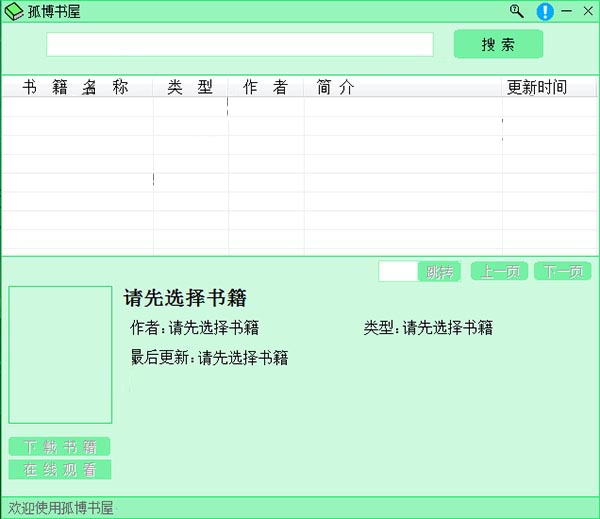
Task: Go to previous page with 上一页
Action: point(499,271)
